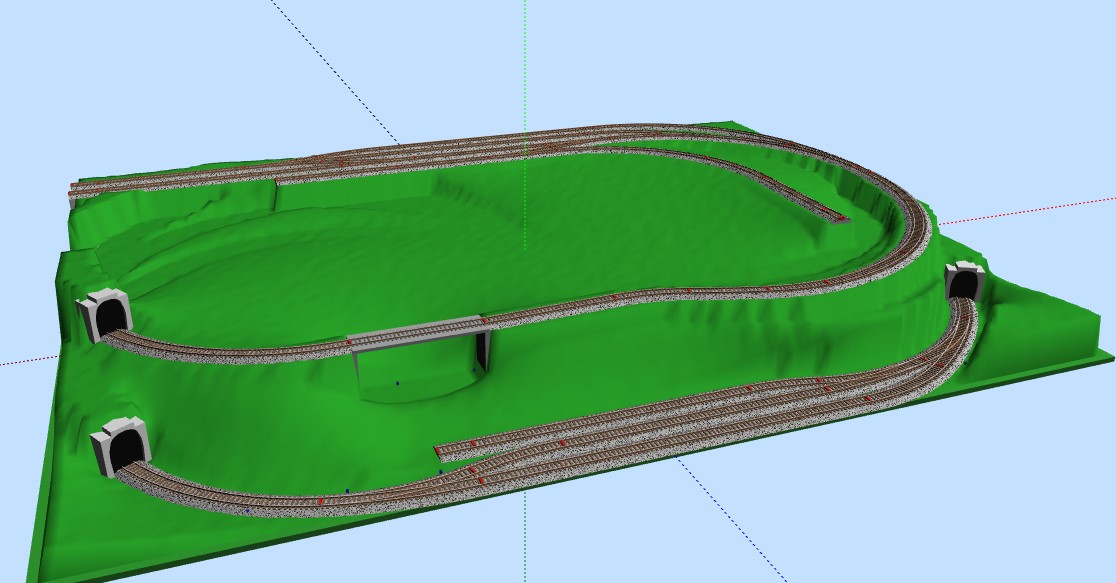
Task: Select the lower-left tunnel portal
Action: pos(122,445)
